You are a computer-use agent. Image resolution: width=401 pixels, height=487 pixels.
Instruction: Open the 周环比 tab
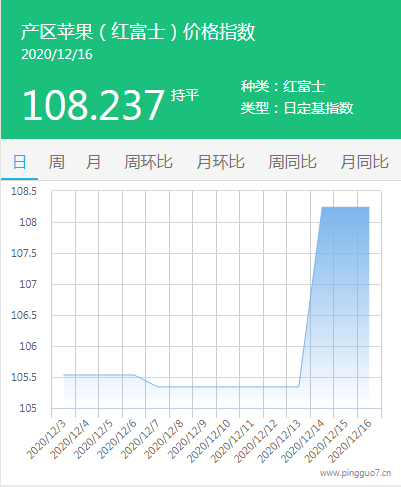tap(148, 162)
